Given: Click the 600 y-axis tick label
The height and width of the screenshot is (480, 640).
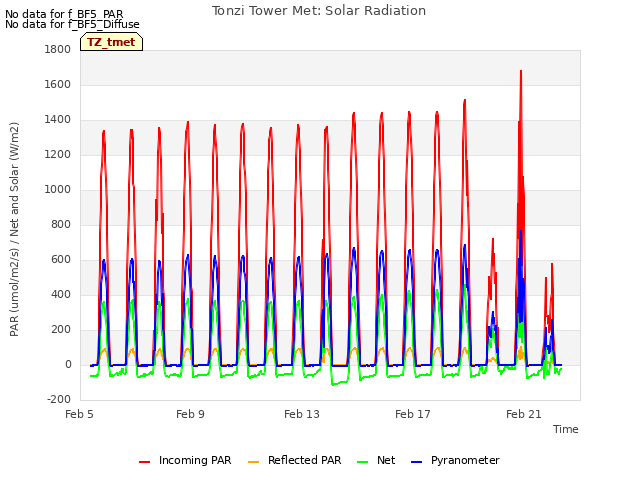Looking at the screenshot, I should pos(61,260).
